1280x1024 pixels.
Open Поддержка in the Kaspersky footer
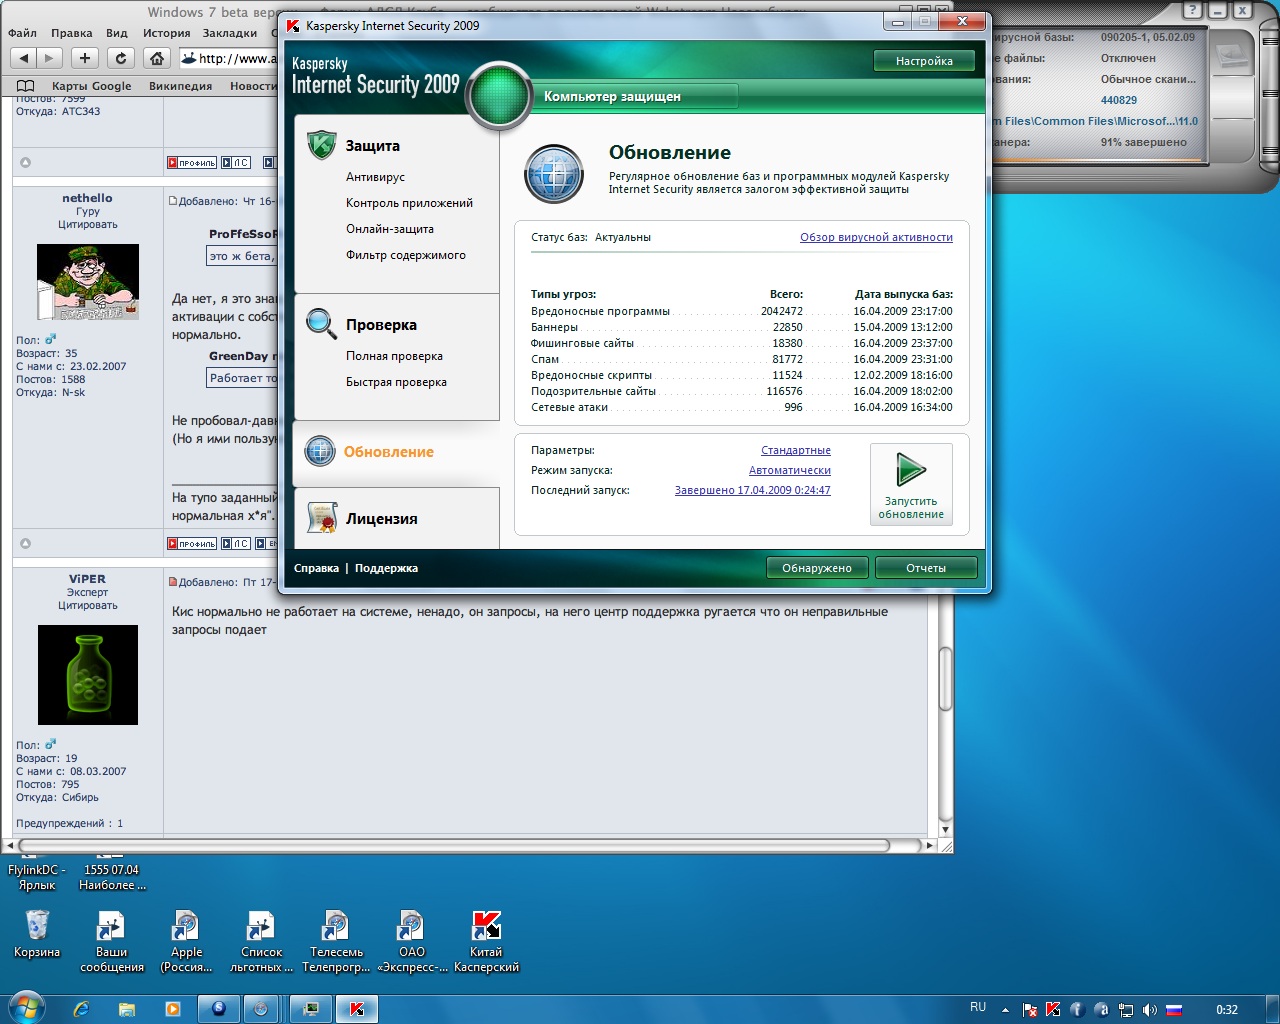tap(386, 568)
